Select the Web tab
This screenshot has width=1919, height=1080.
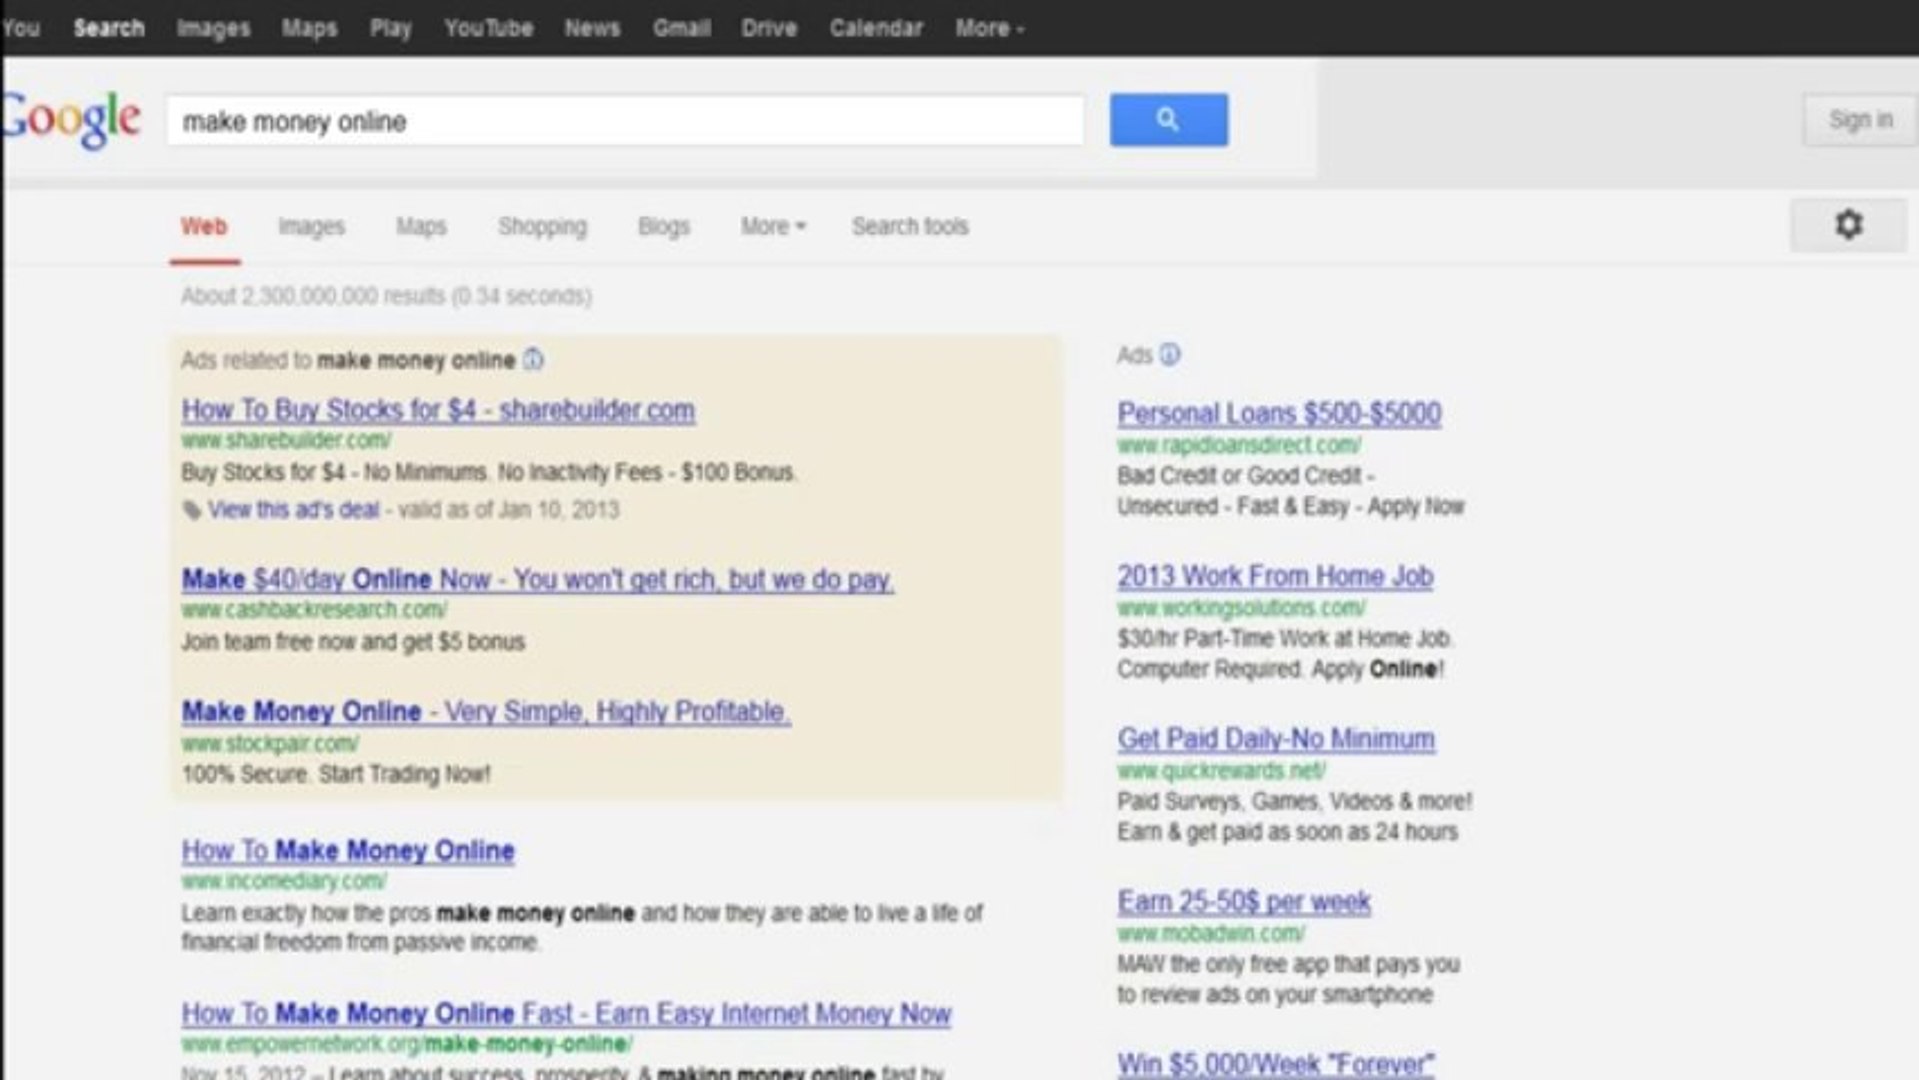click(x=204, y=226)
